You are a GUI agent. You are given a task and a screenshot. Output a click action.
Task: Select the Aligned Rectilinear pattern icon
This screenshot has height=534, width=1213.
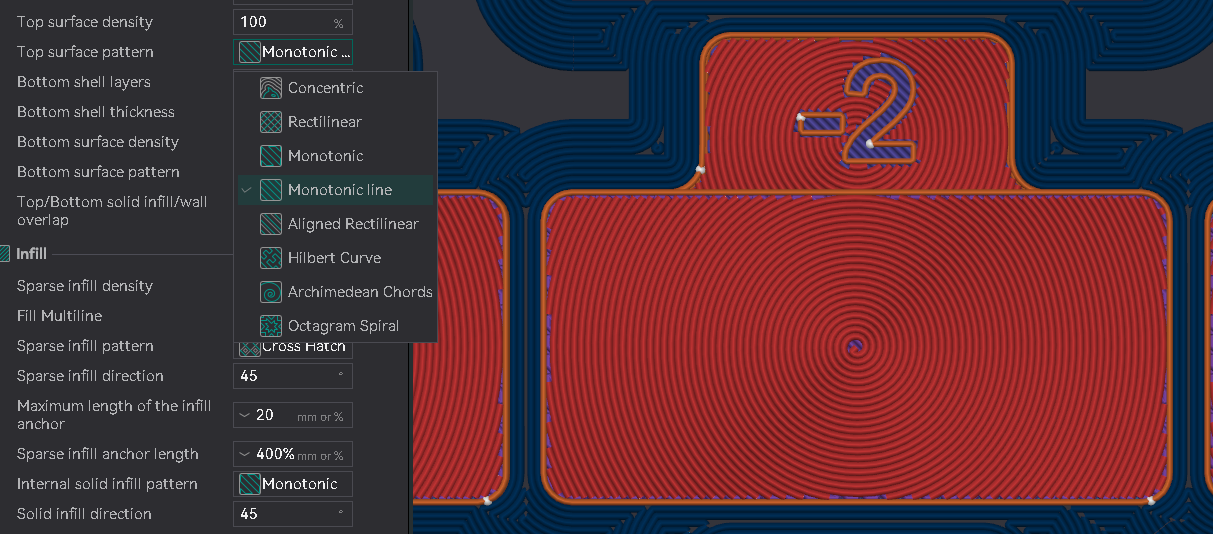pyautogui.click(x=270, y=224)
